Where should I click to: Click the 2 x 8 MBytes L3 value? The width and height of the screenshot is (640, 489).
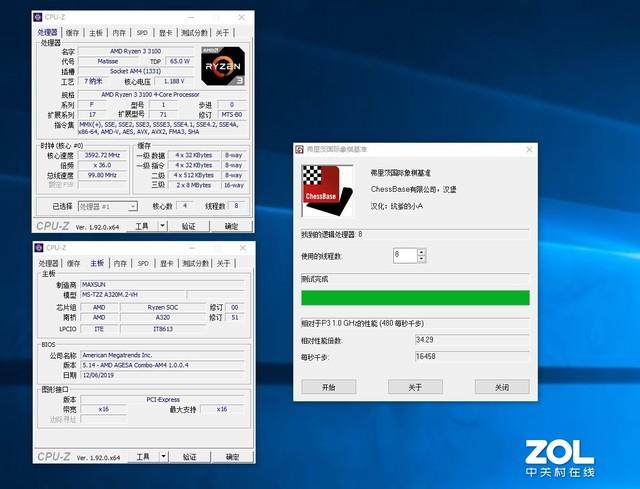click(194, 185)
